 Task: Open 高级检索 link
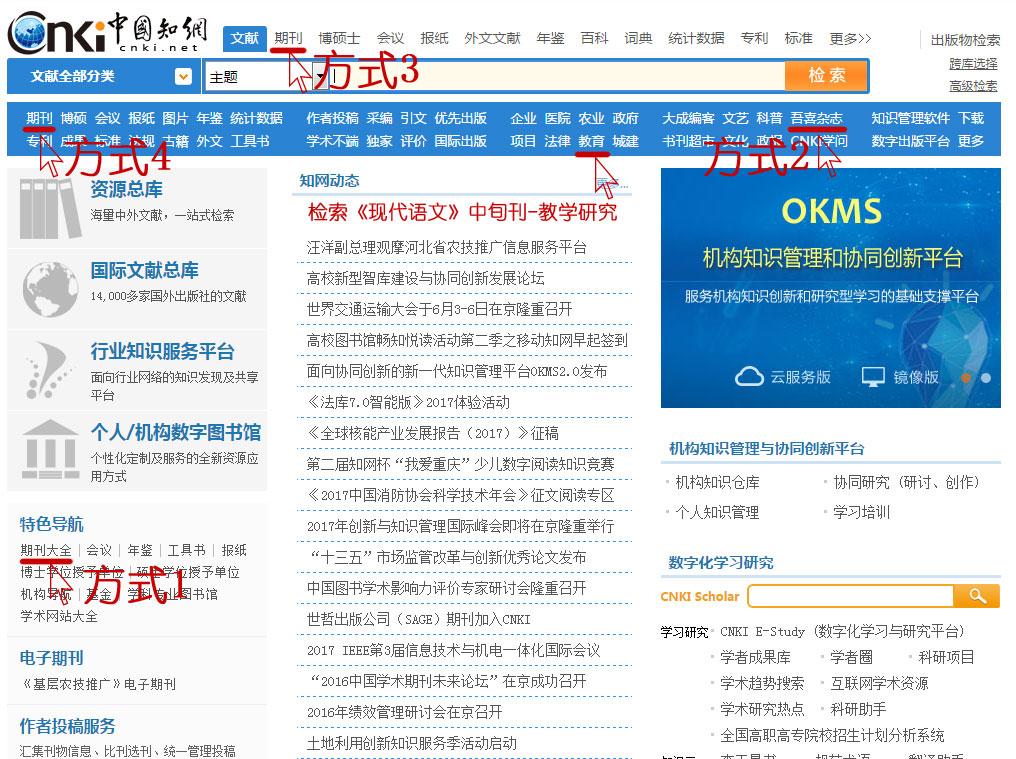tap(973, 86)
